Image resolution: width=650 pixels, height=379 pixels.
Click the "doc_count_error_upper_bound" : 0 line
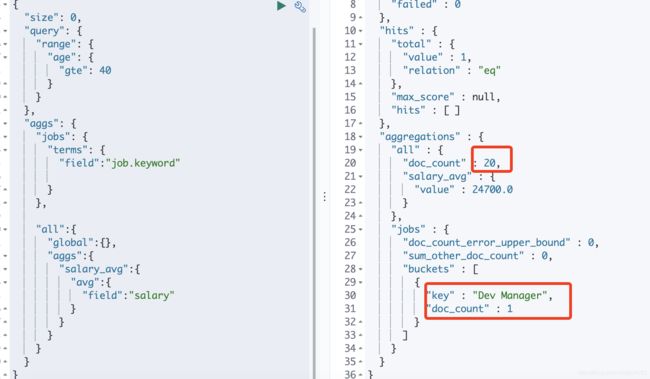tap(501, 243)
